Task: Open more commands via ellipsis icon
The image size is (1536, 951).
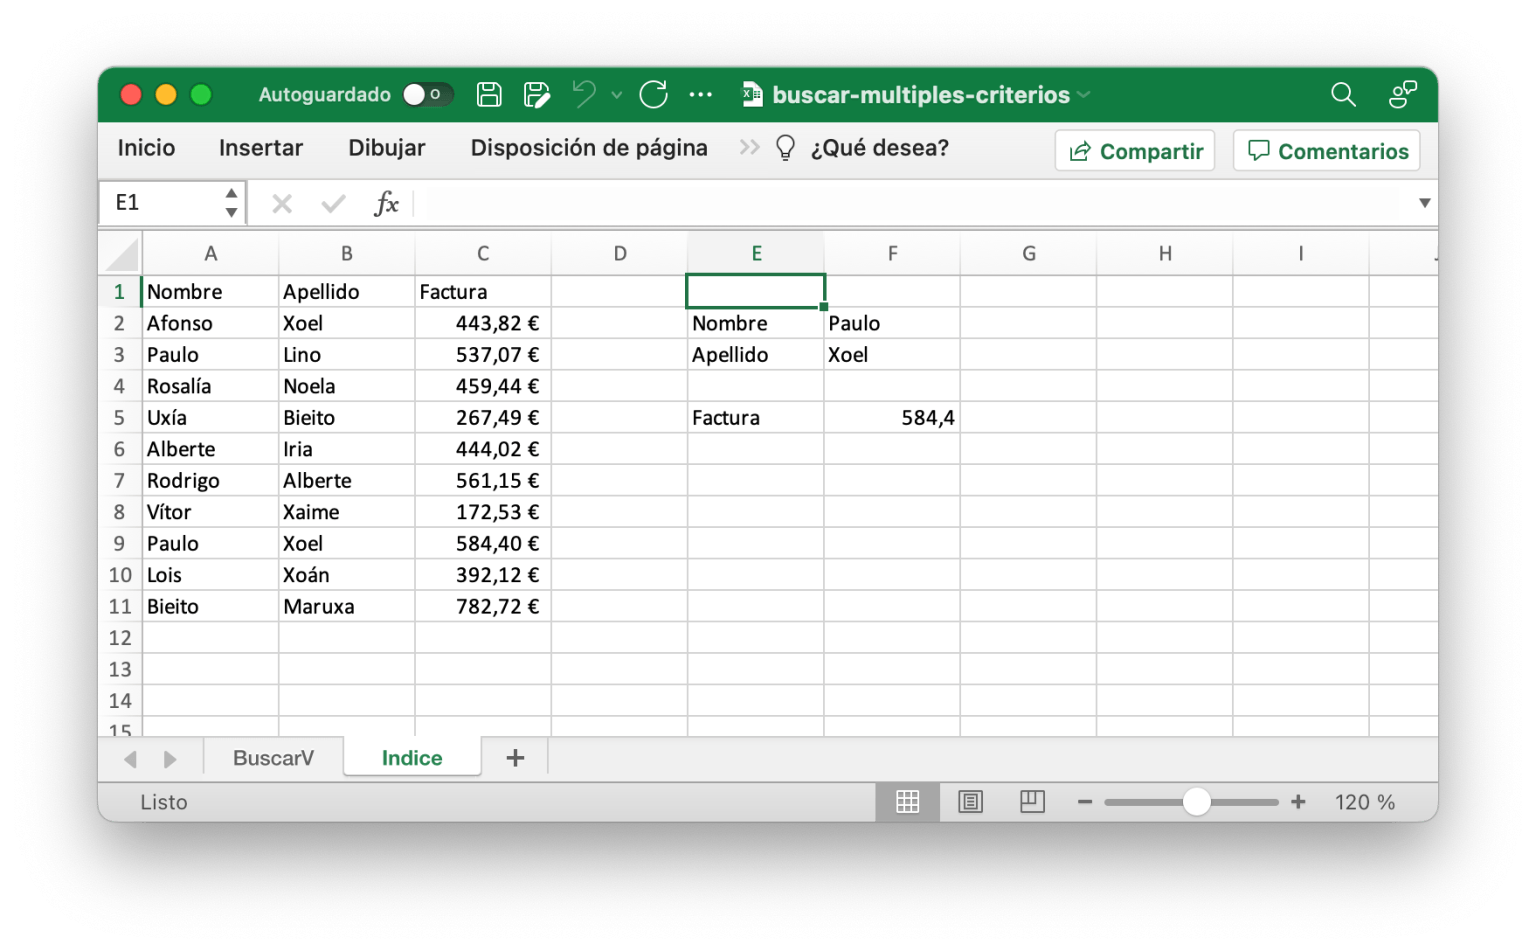Action: pos(701,94)
